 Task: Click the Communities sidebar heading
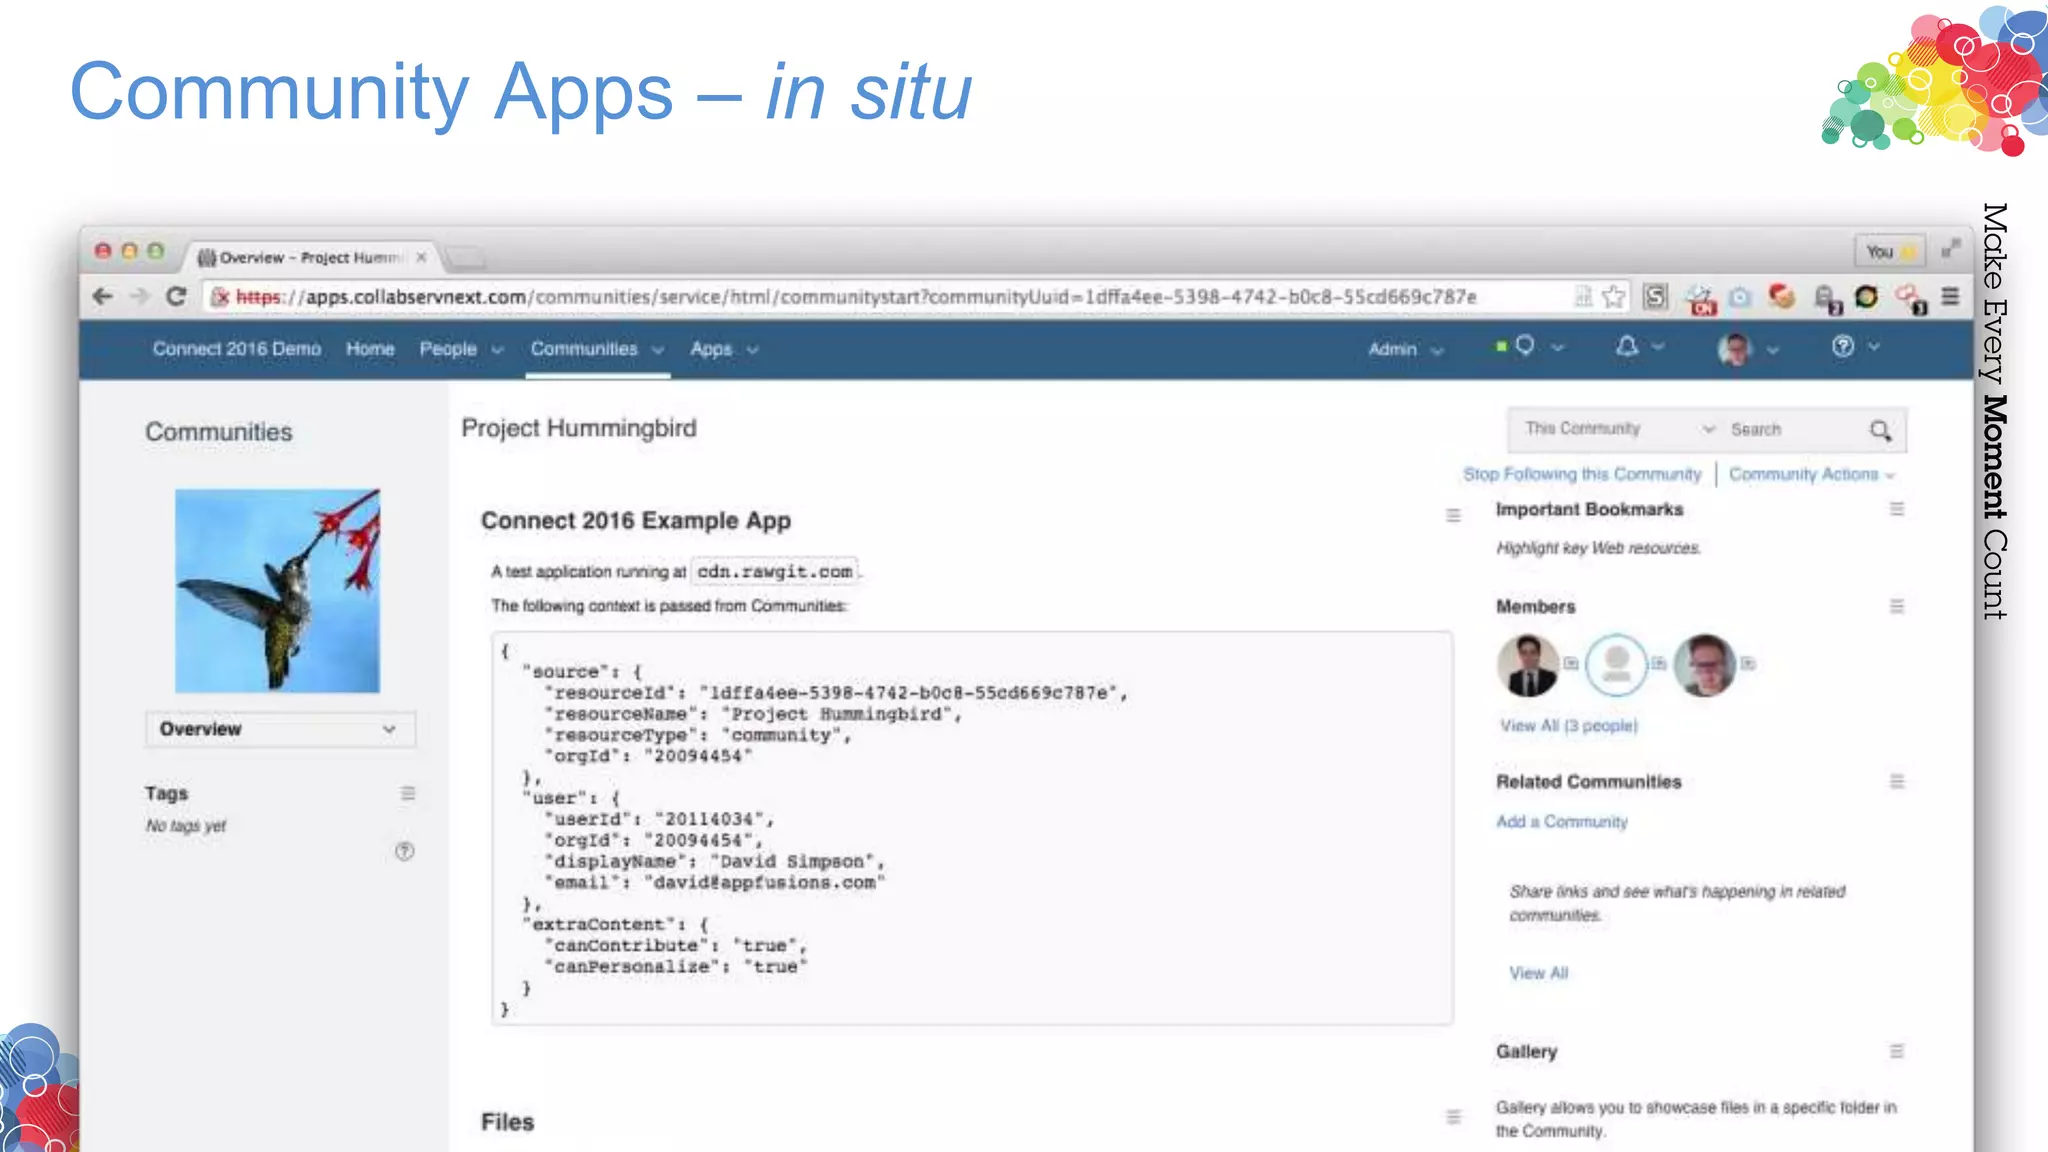219,432
